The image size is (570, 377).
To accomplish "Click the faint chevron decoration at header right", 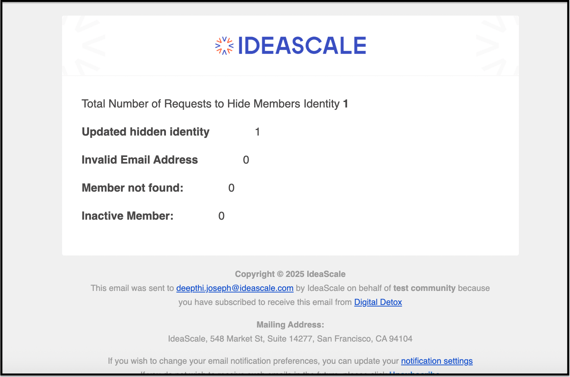I will point(491,45).
